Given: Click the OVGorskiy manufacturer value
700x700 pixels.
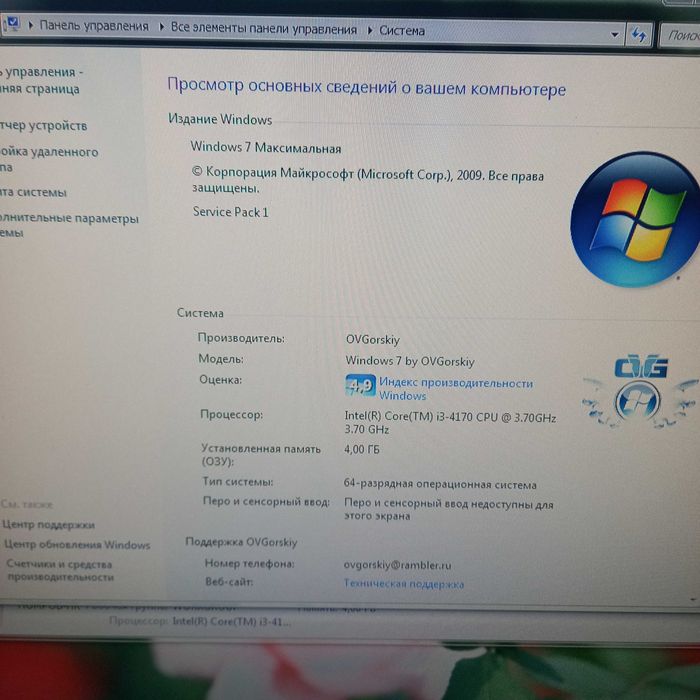Looking at the screenshot, I should [373, 340].
